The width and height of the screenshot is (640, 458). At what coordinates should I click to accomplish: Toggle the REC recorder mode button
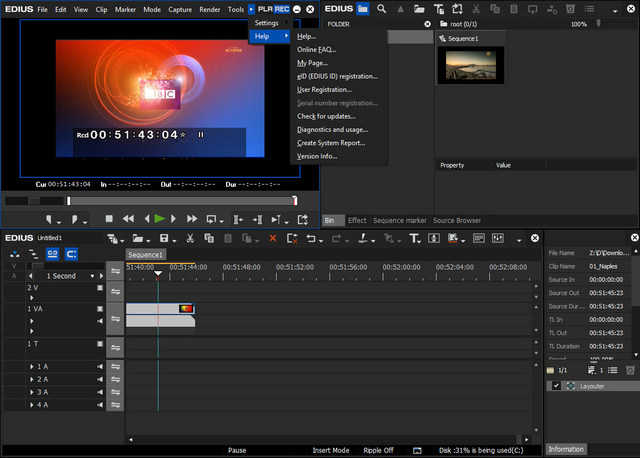[x=282, y=8]
